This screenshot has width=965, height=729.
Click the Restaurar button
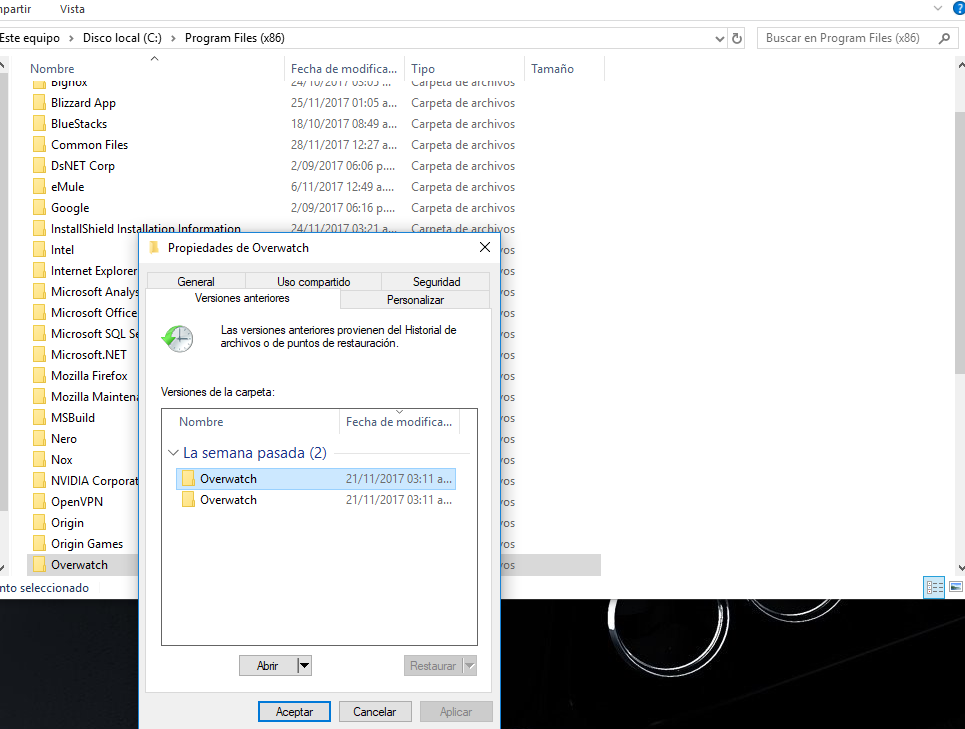[433, 665]
